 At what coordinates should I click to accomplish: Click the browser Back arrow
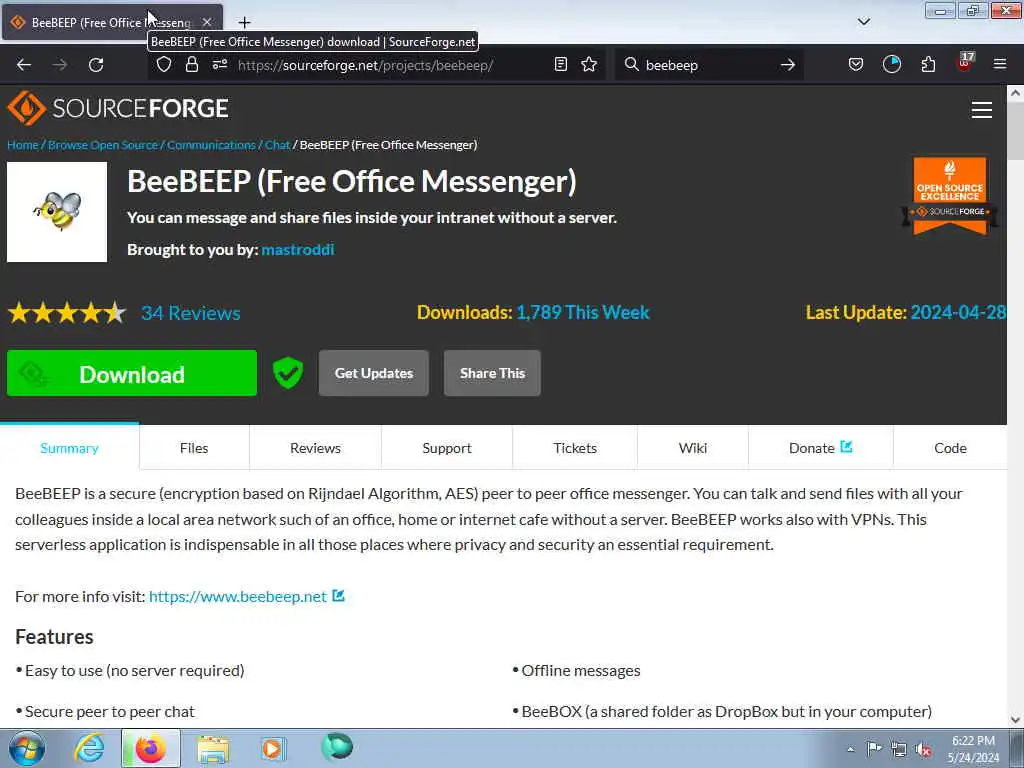(24, 65)
